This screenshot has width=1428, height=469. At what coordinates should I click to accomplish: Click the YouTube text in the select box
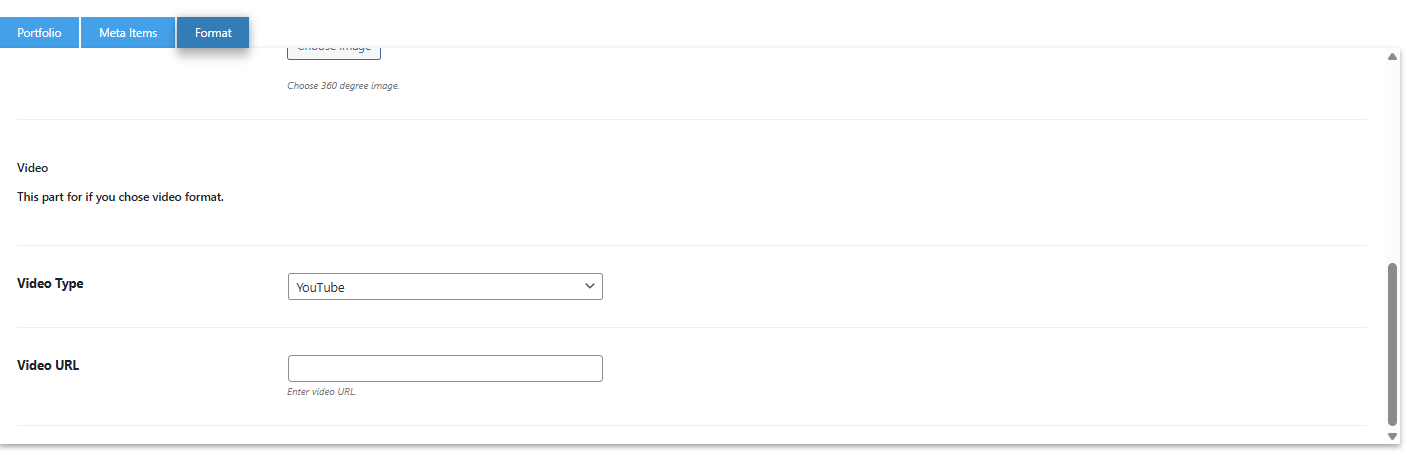point(320,288)
